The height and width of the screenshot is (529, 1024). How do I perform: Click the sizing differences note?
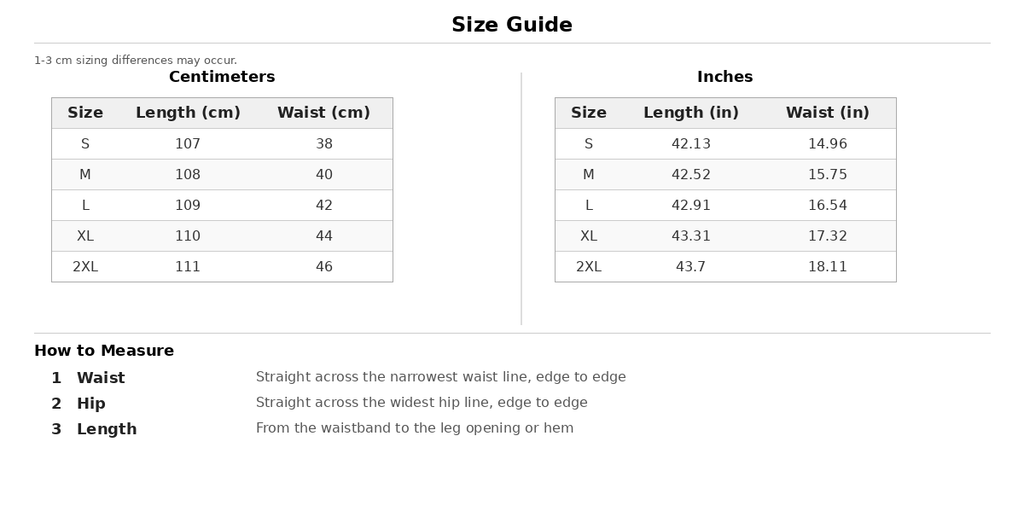tap(136, 60)
